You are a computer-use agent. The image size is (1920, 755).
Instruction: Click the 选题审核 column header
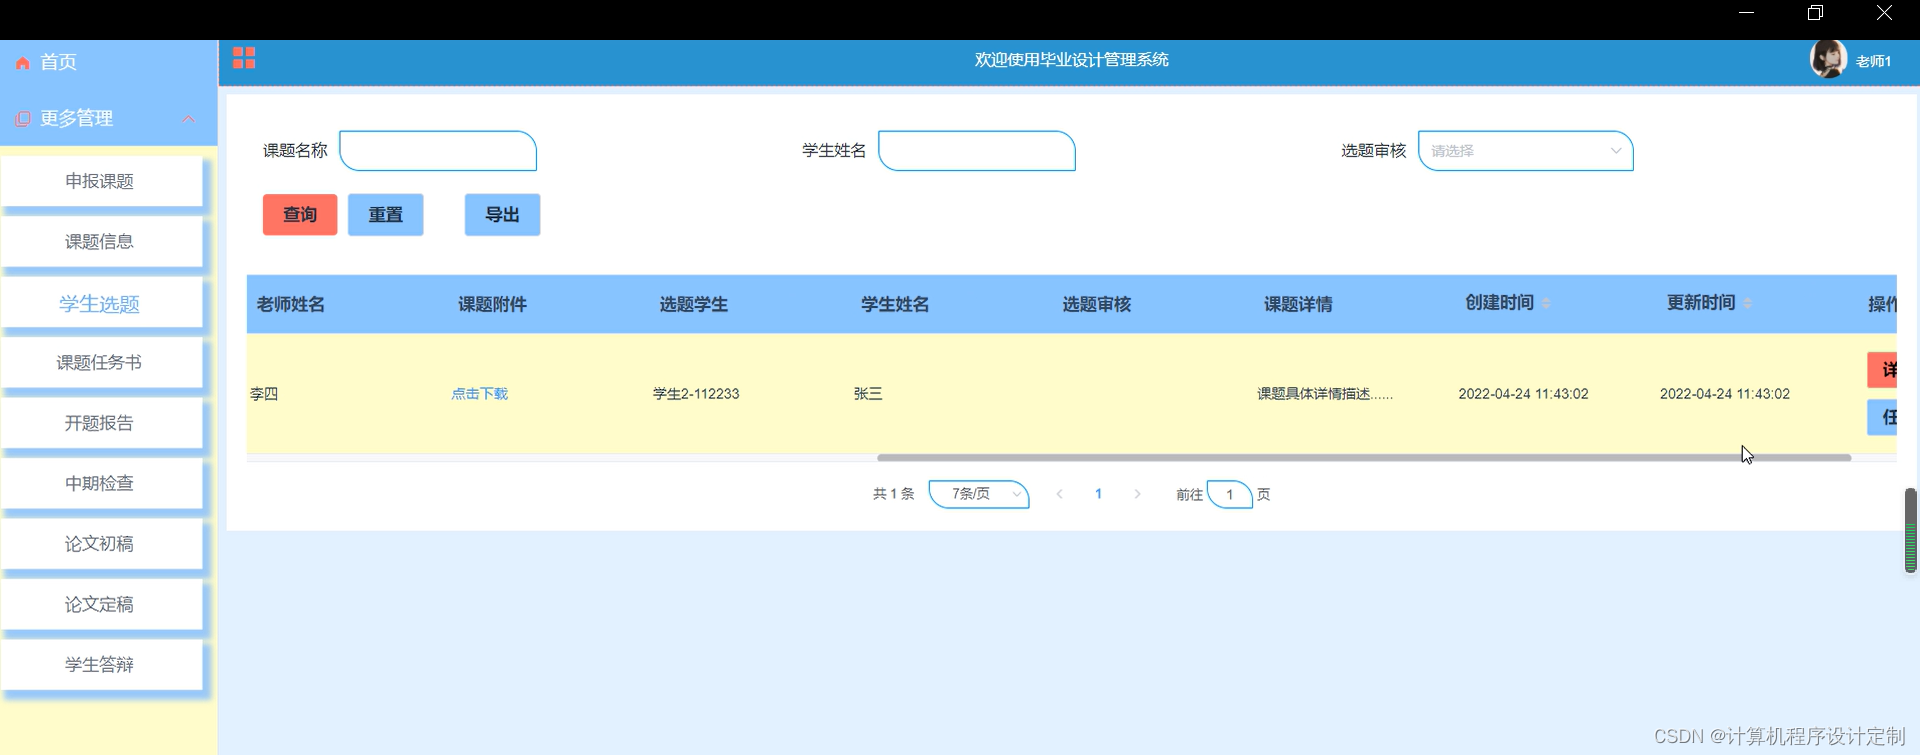(x=1097, y=304)
